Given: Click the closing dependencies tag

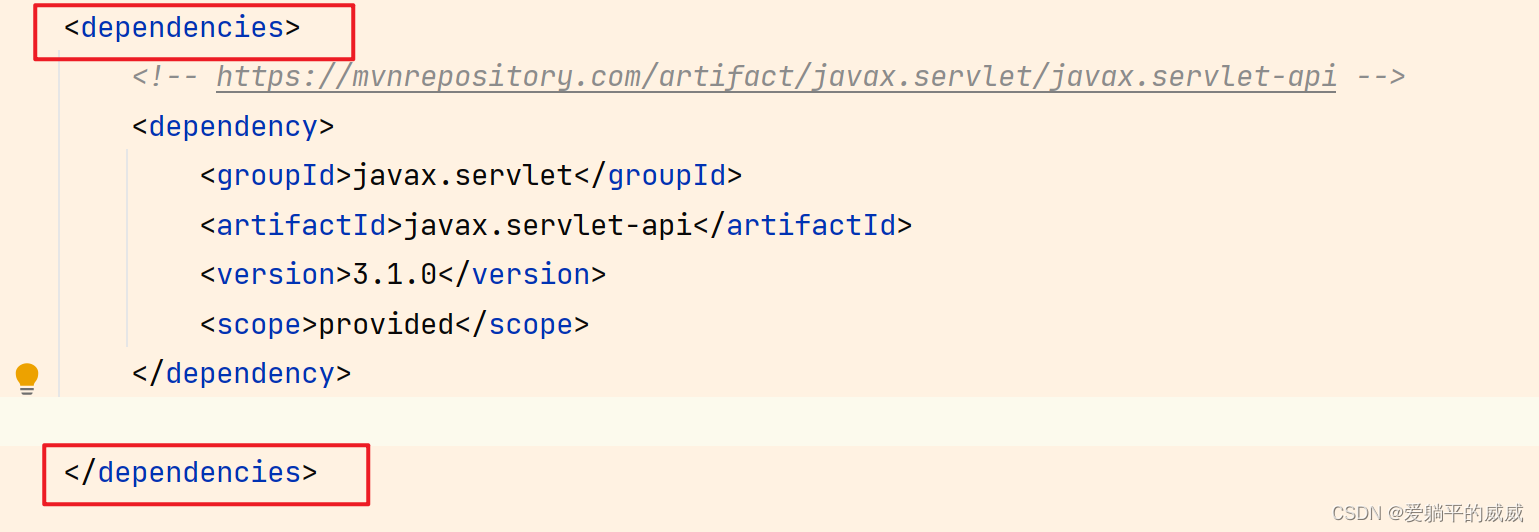Looking at the screenshot, I should (191, 472).
